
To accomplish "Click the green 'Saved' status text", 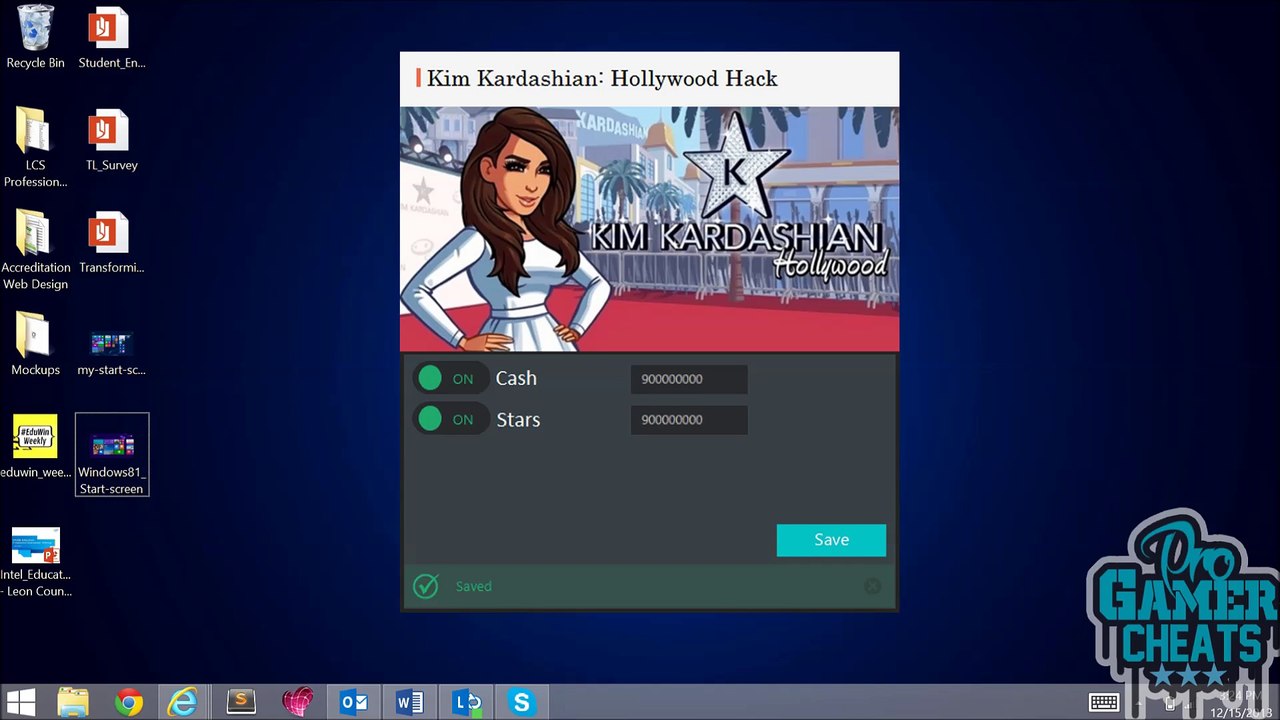I will (473, 586).
